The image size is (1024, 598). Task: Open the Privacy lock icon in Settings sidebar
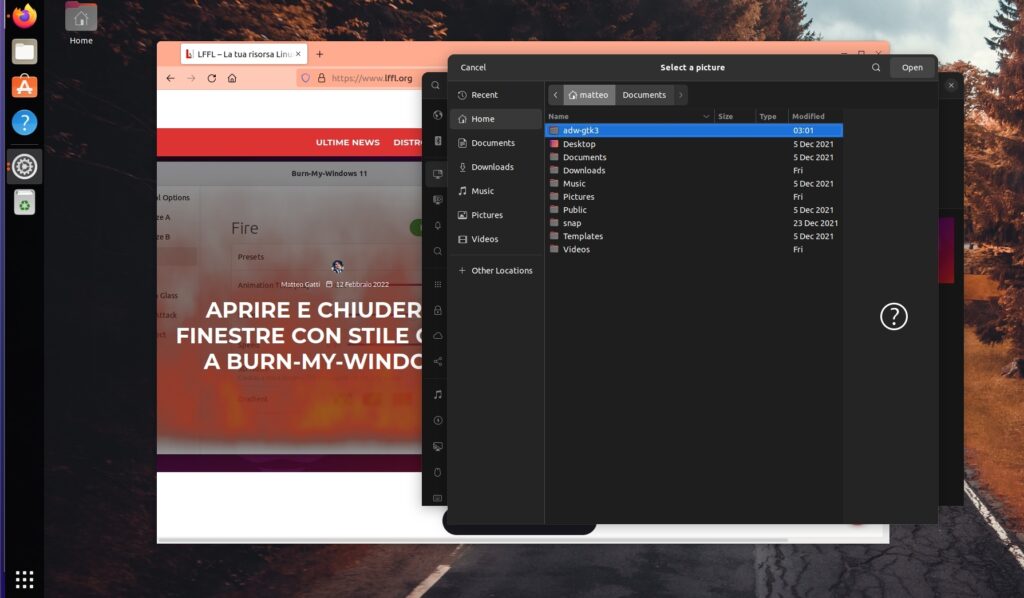click(438, 310)
